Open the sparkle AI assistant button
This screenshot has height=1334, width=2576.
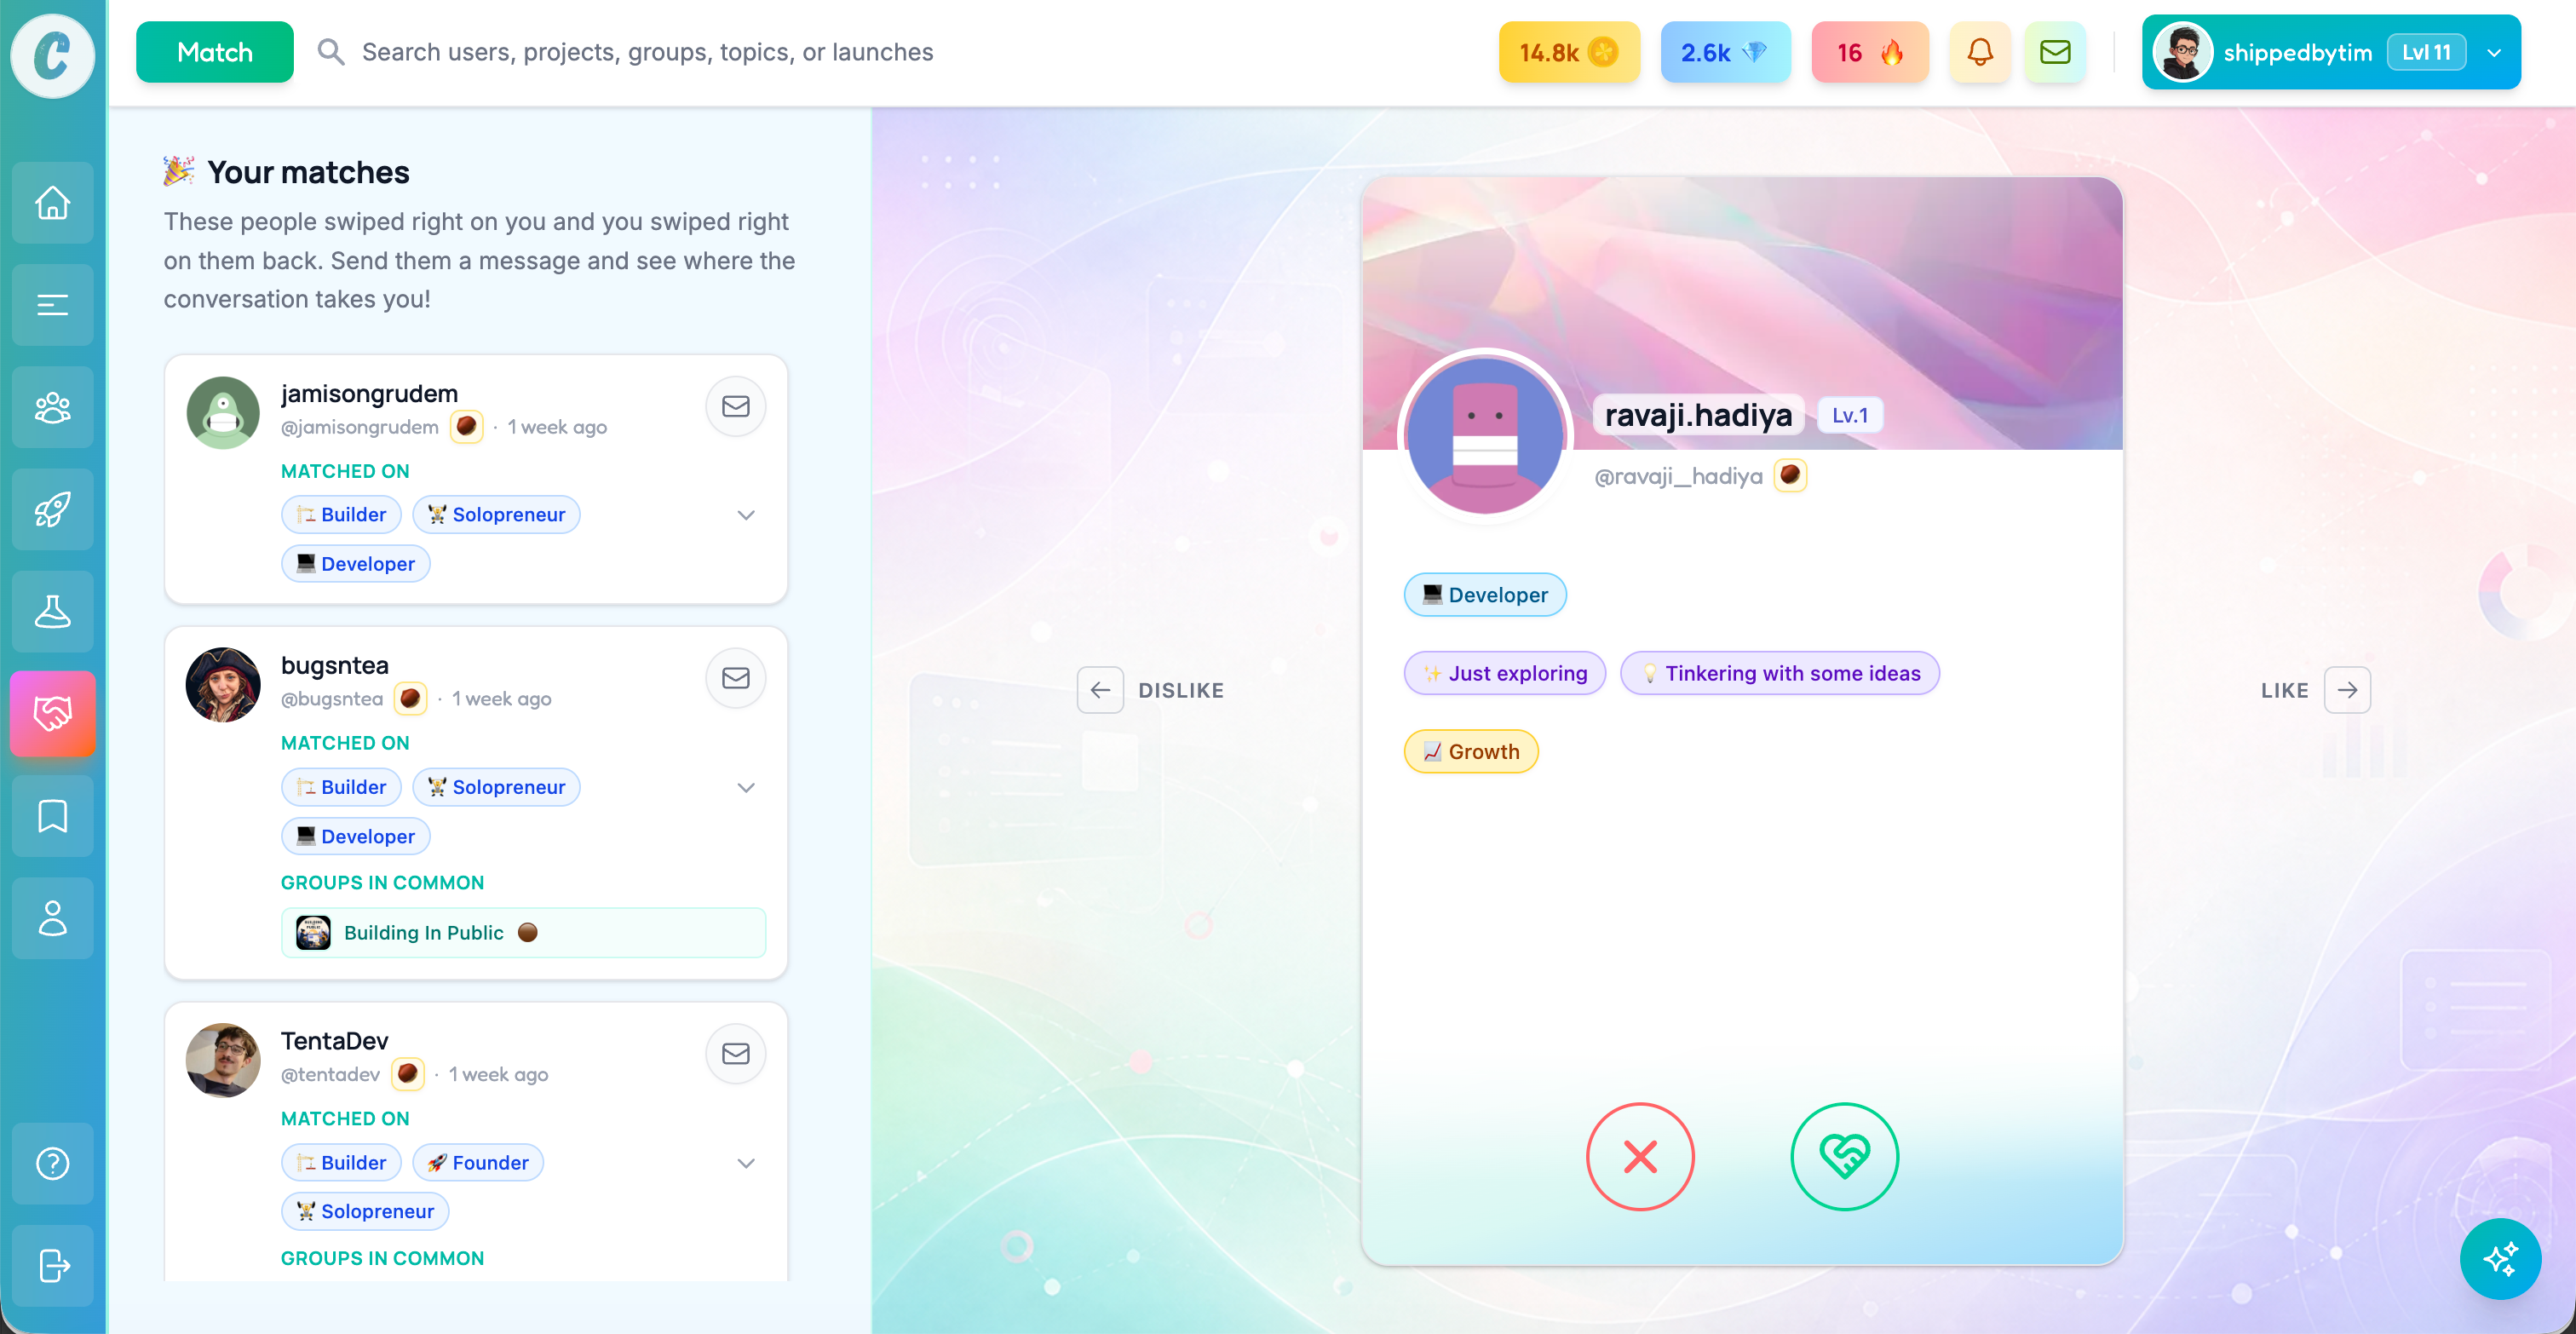[2499, 1258]
